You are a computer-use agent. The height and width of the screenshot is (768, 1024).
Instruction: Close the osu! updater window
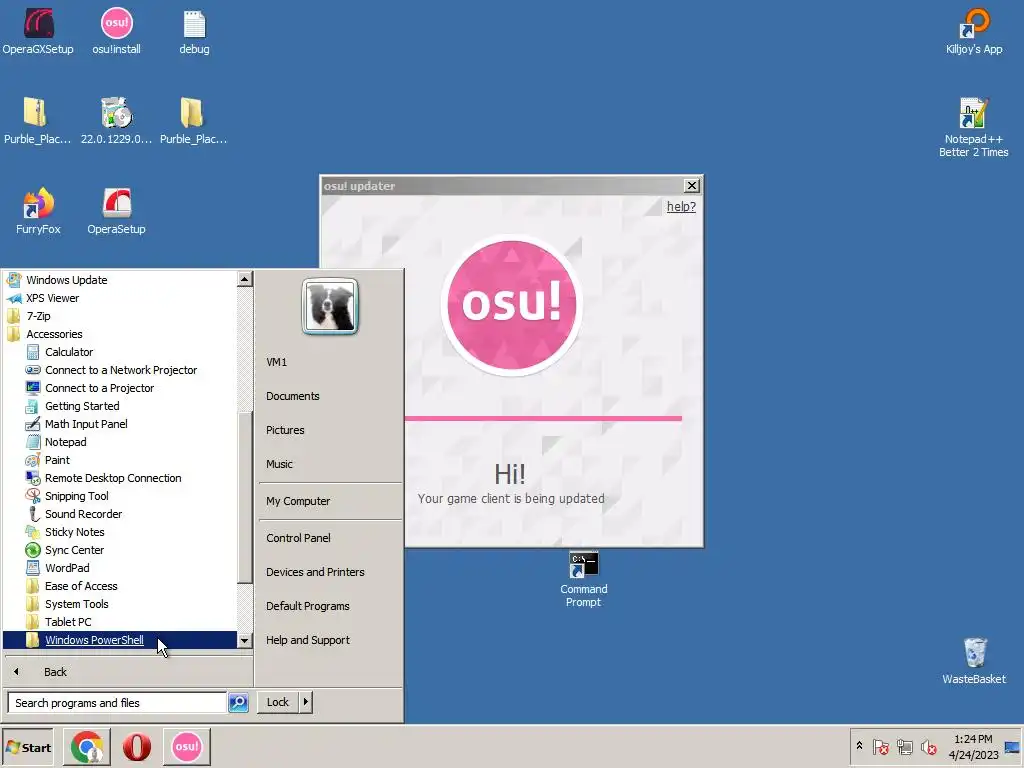(x=692, y=186)
